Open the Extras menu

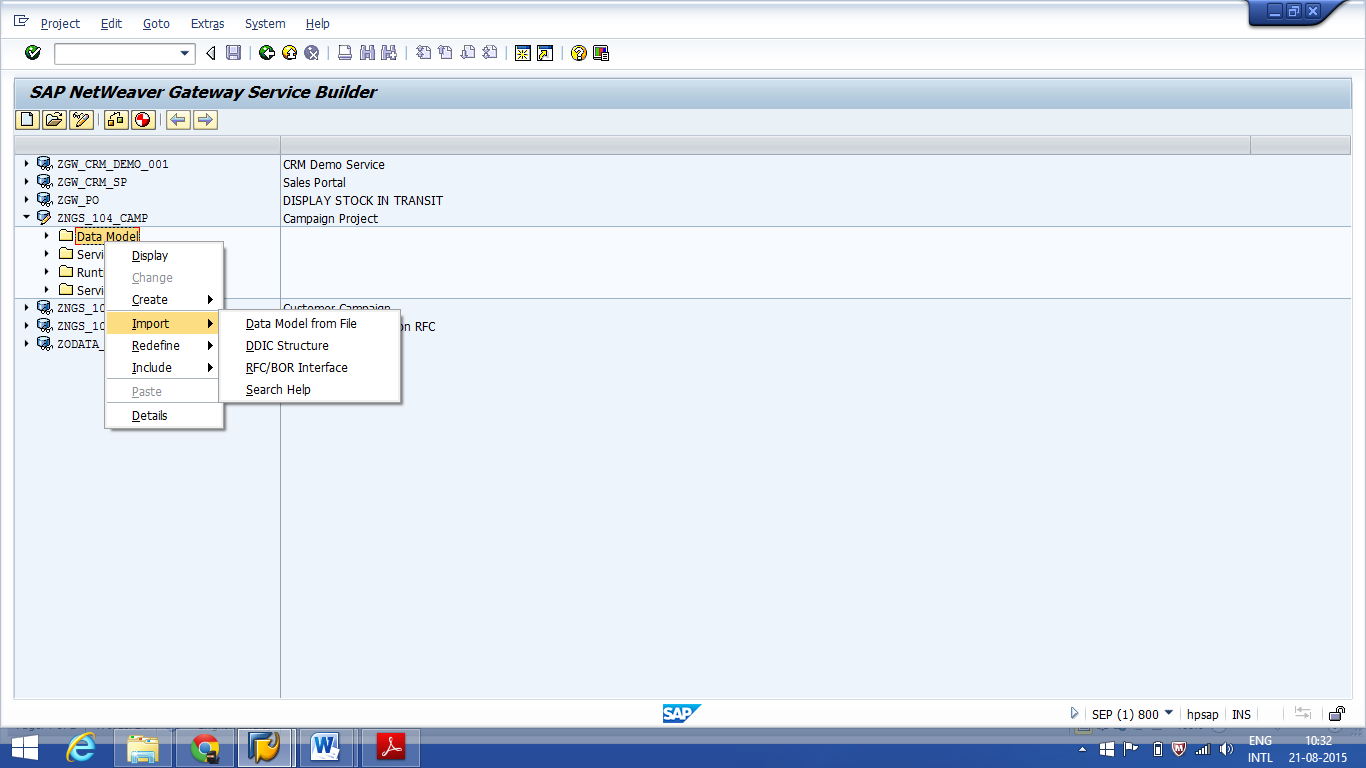207,23
